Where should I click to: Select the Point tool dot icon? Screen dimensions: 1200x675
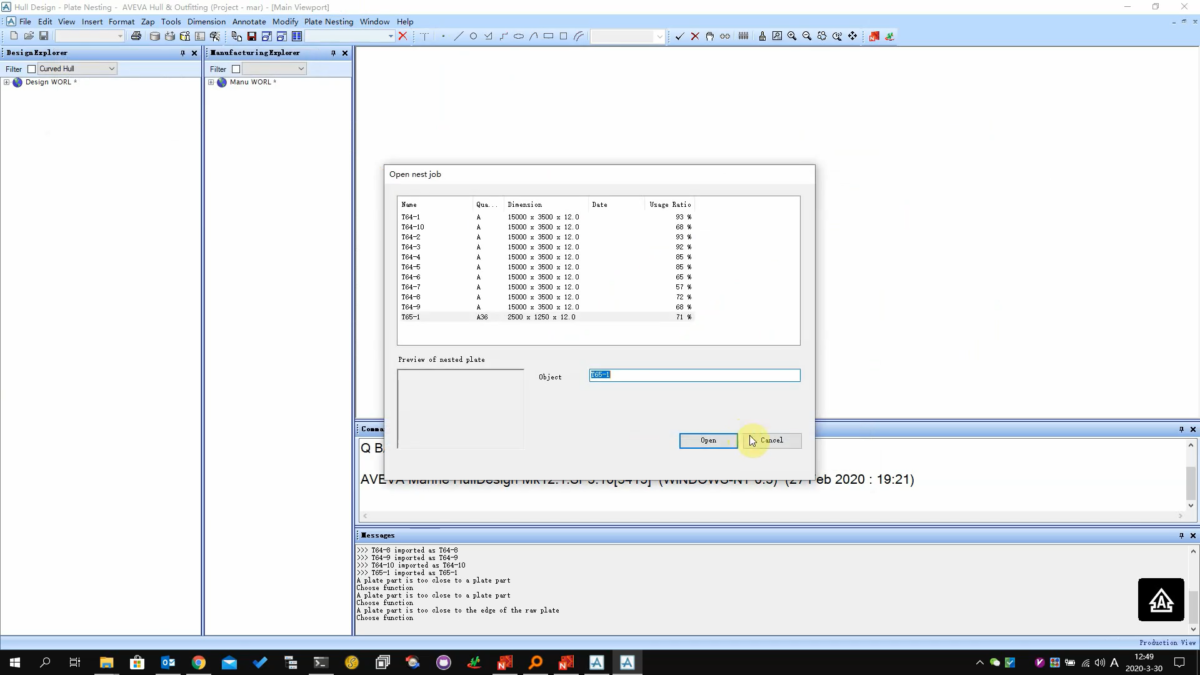[443, 36]
